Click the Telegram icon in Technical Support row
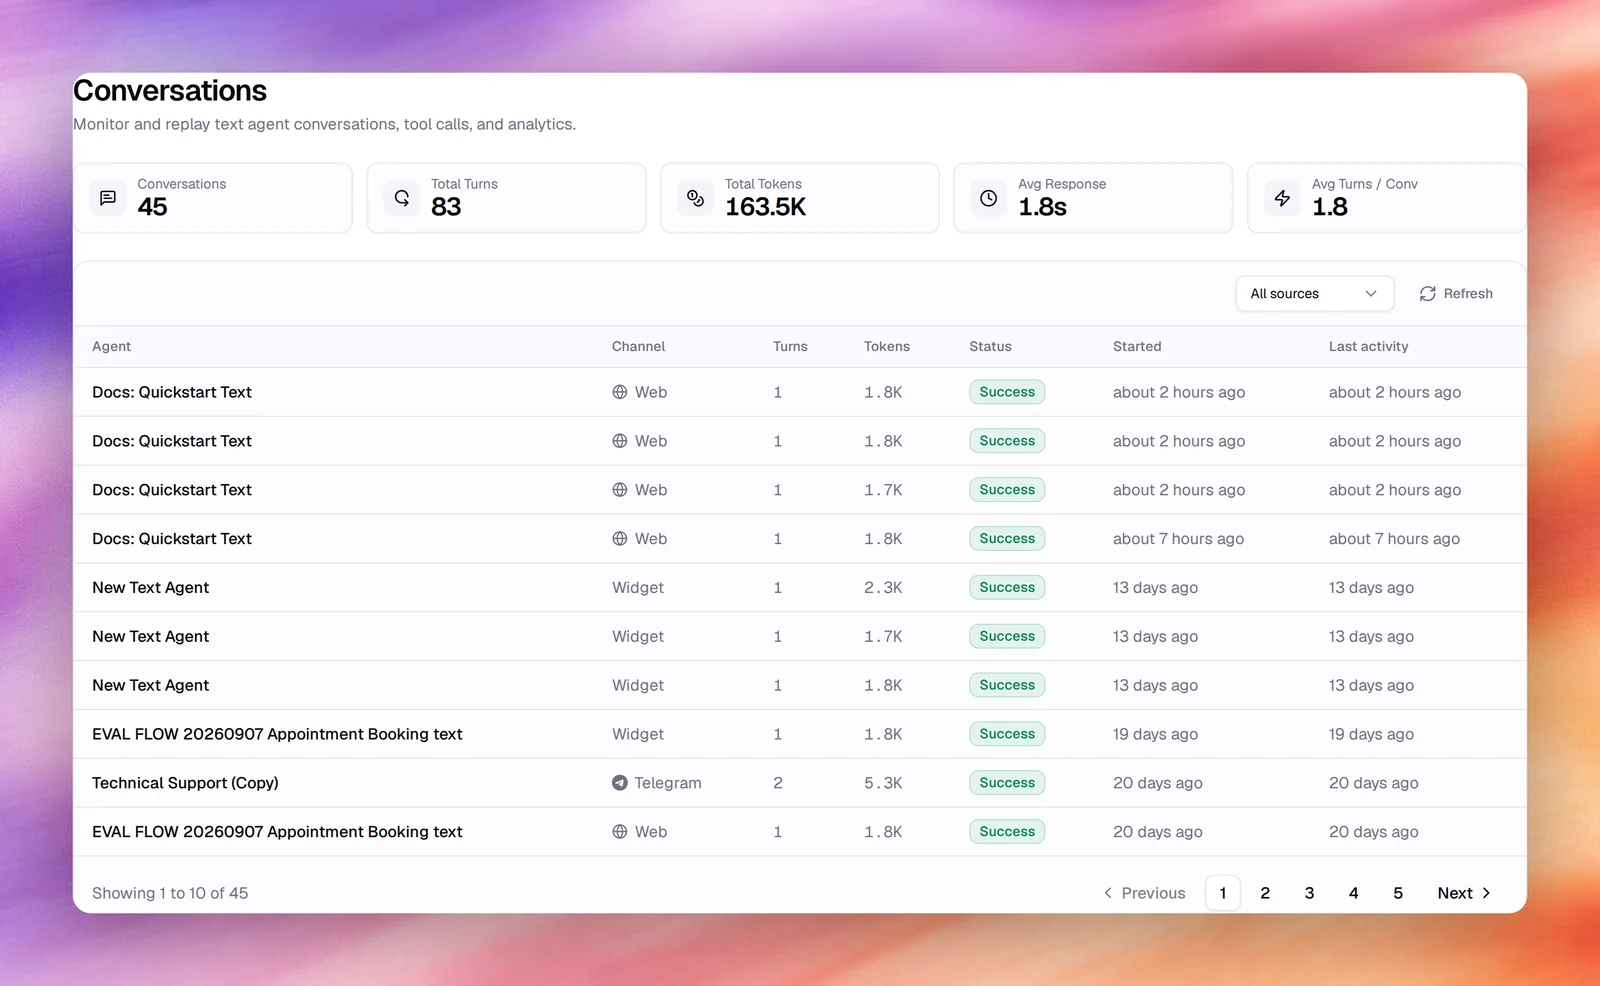This screenshot has width=1600, height=986. click(620, 783)
